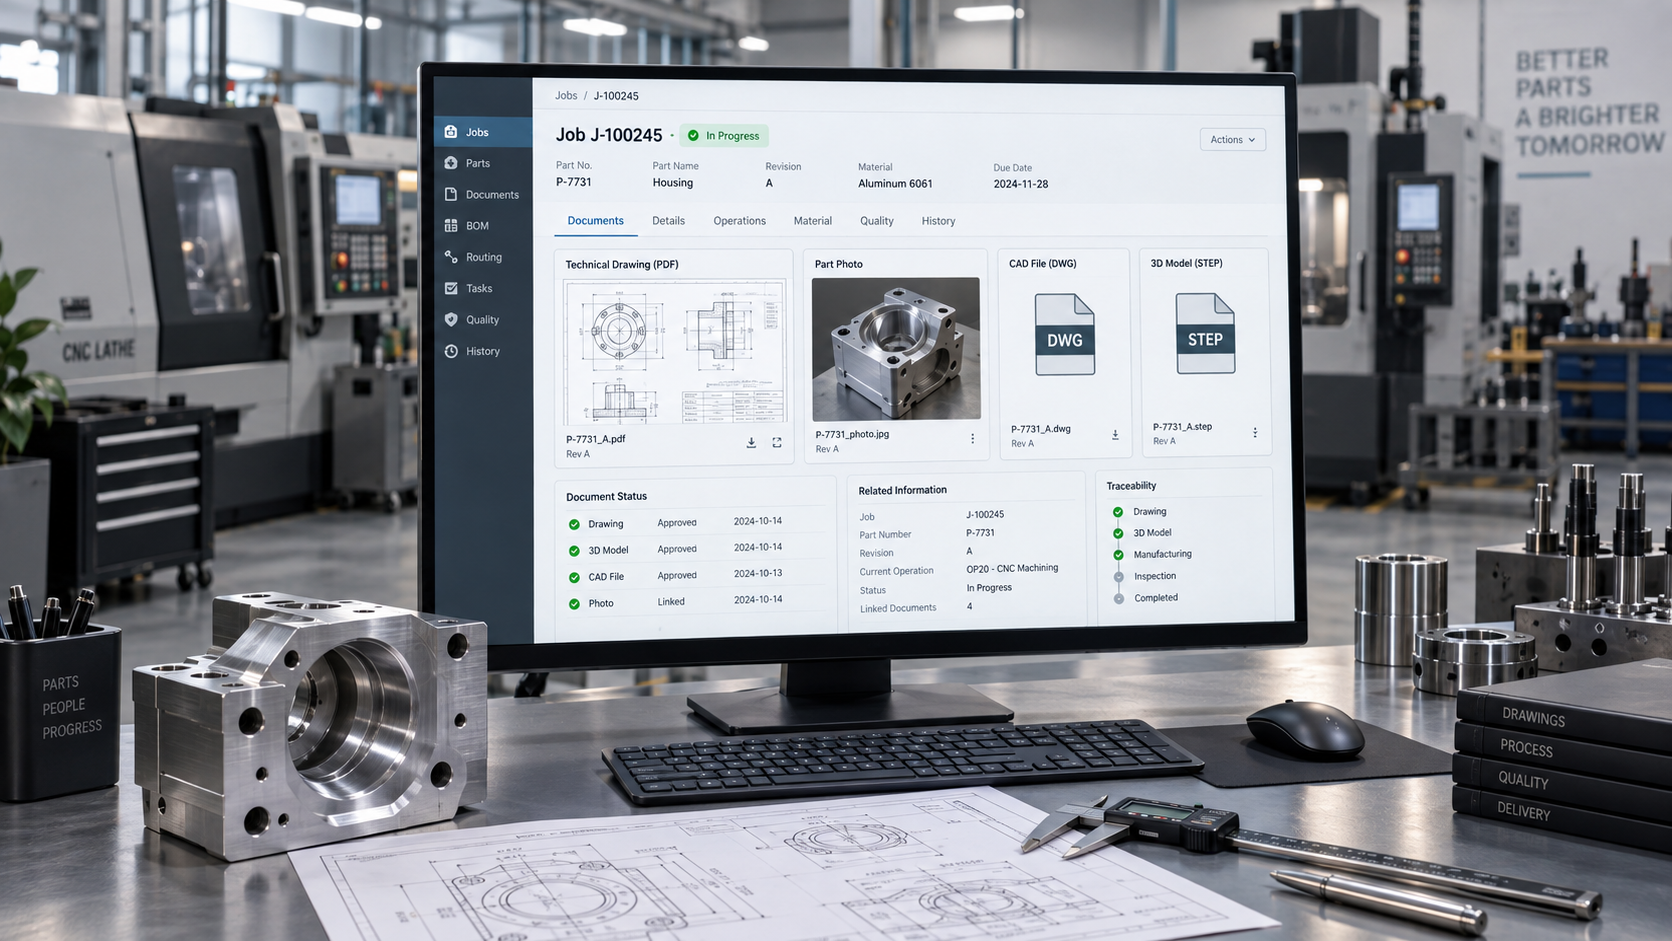Screen dimensions: 1672x941
Task: Select the Documents tab
Action: pos(596,221)
